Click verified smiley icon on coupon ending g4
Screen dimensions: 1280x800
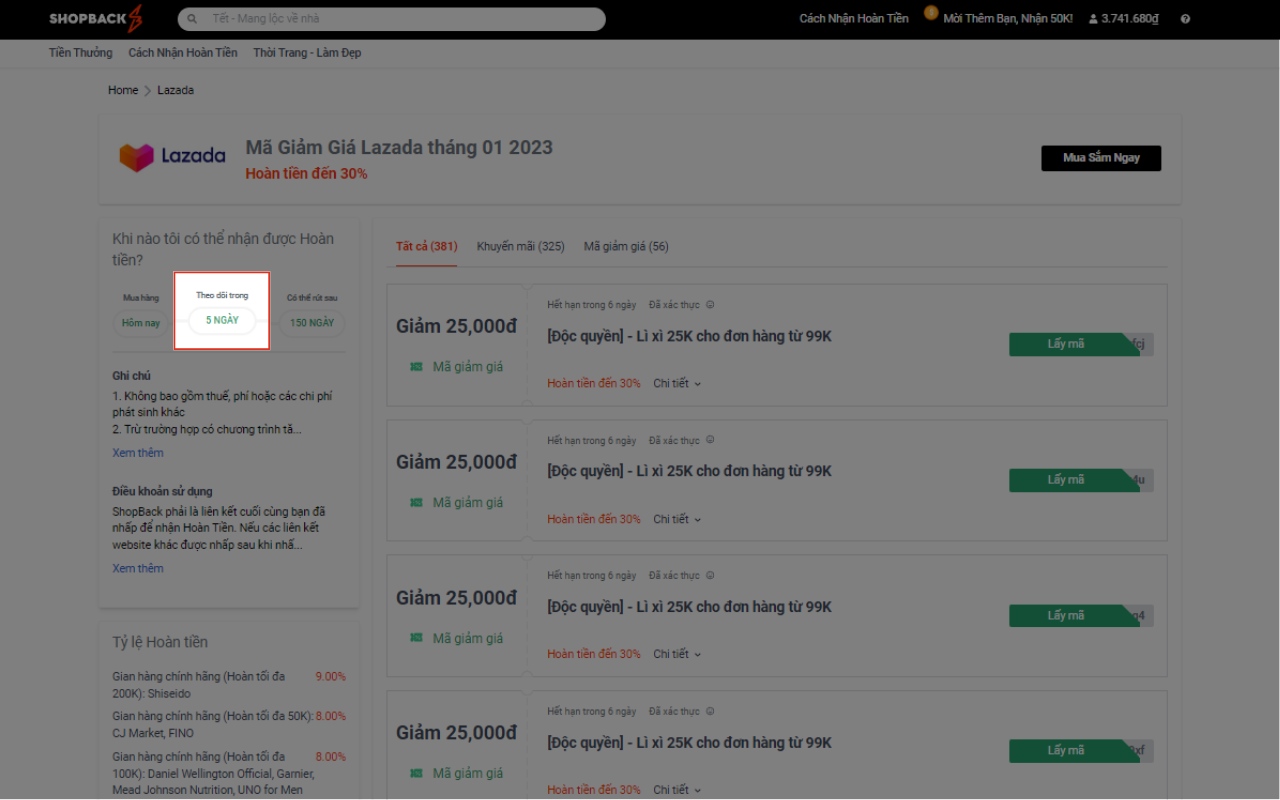[x=710, y=576]
